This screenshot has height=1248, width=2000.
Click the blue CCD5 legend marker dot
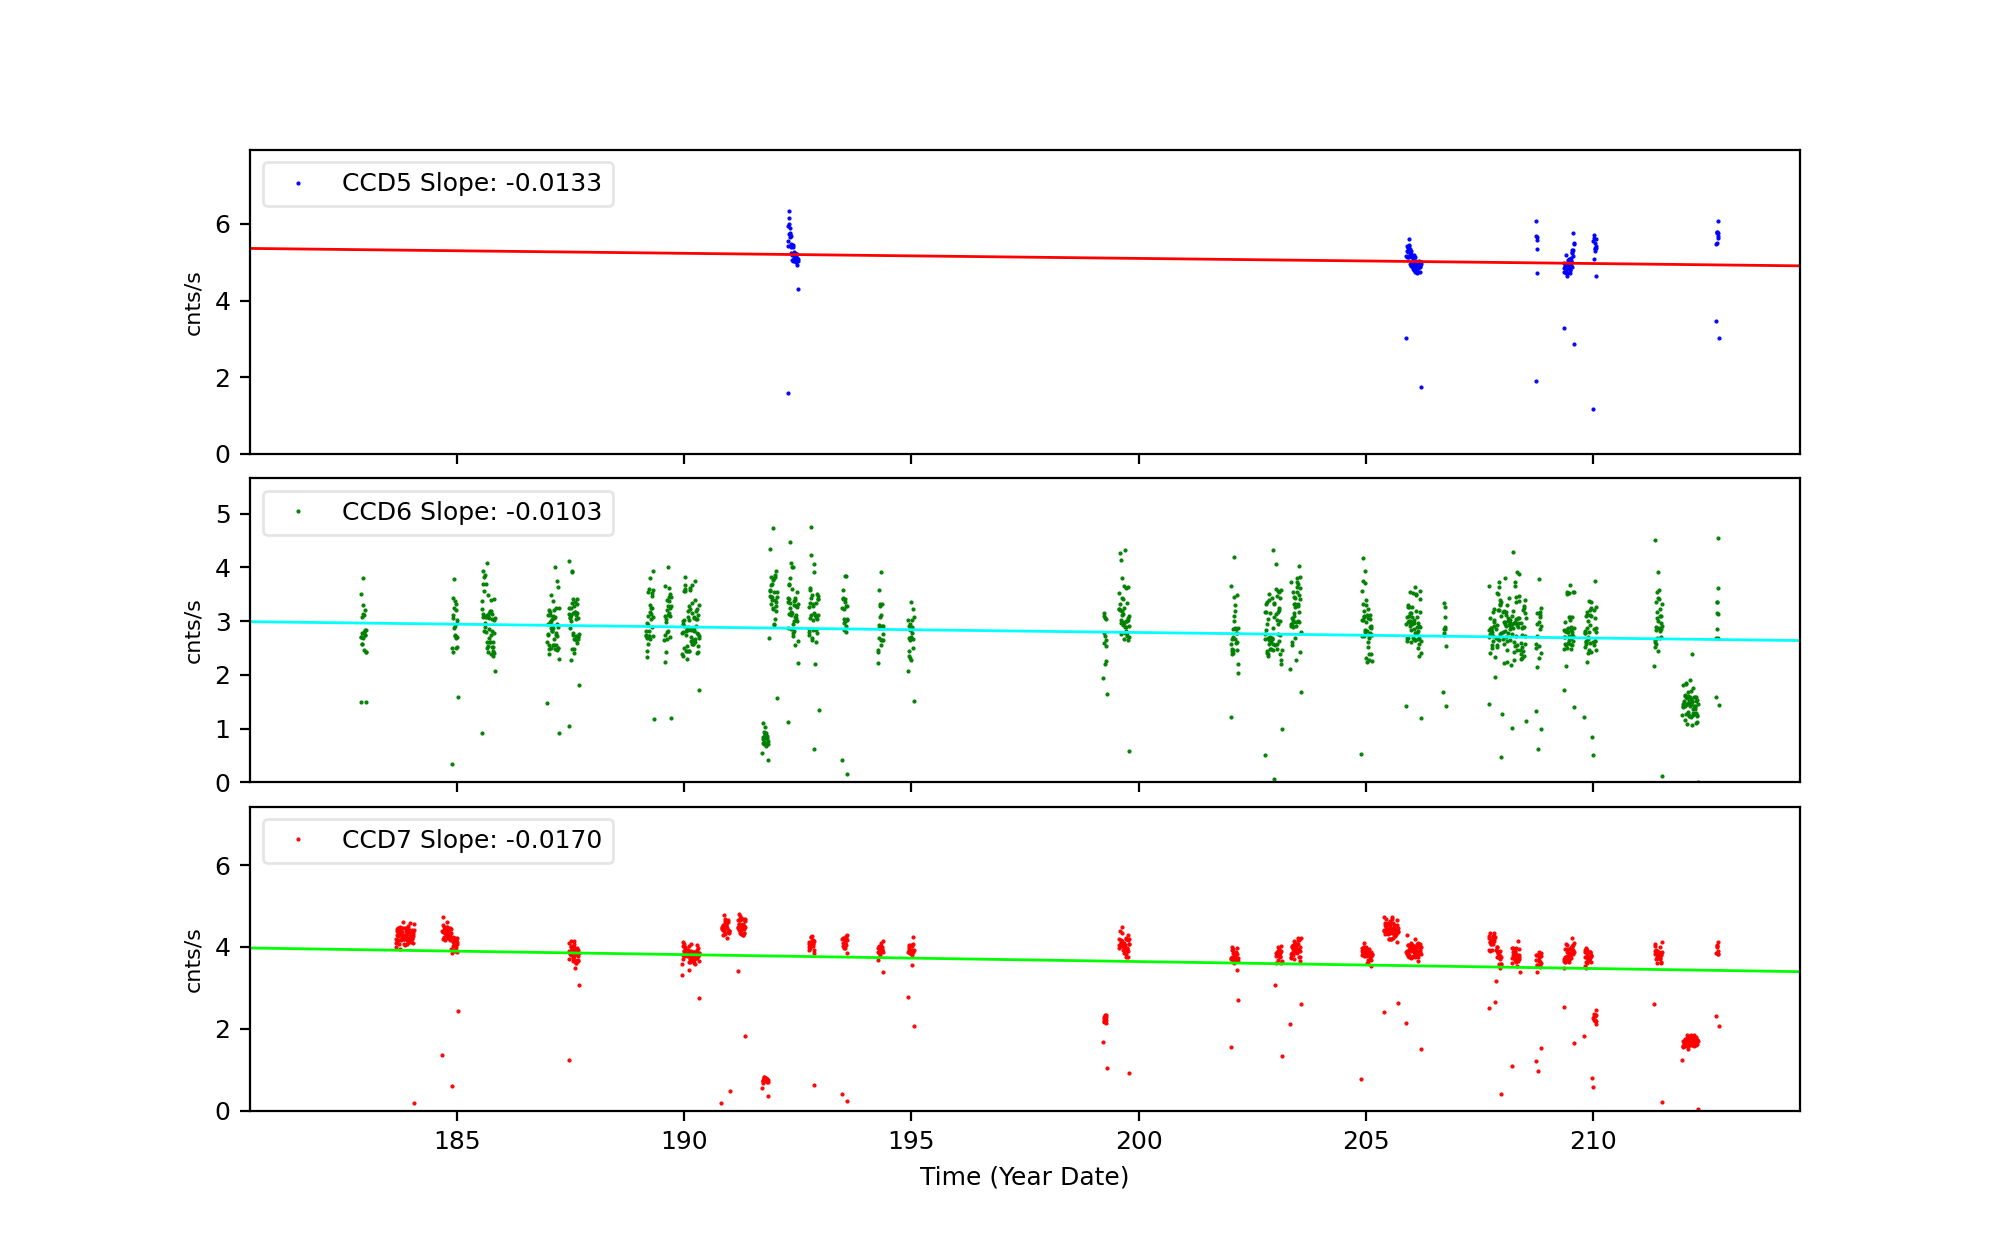pos(298,184)
